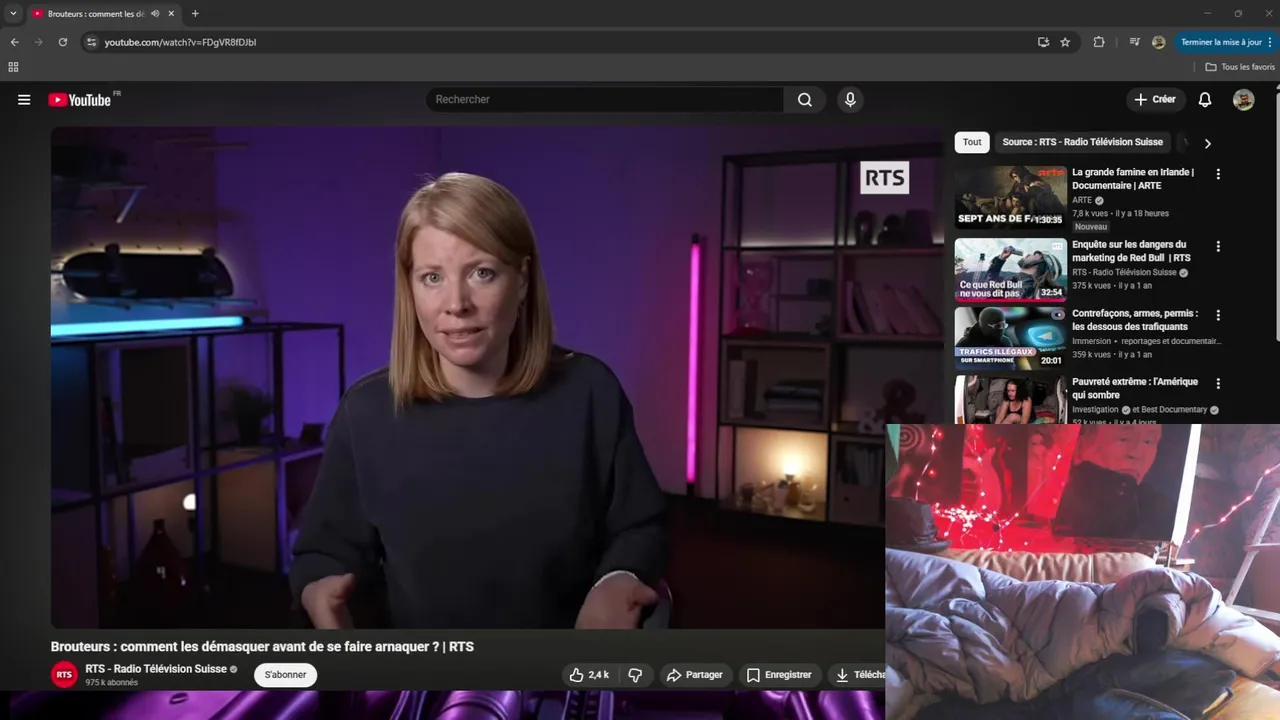Close the Brouteurs YouTube tab
The width and height of the screenshot is (1280, 720).
tap(172, 14)
